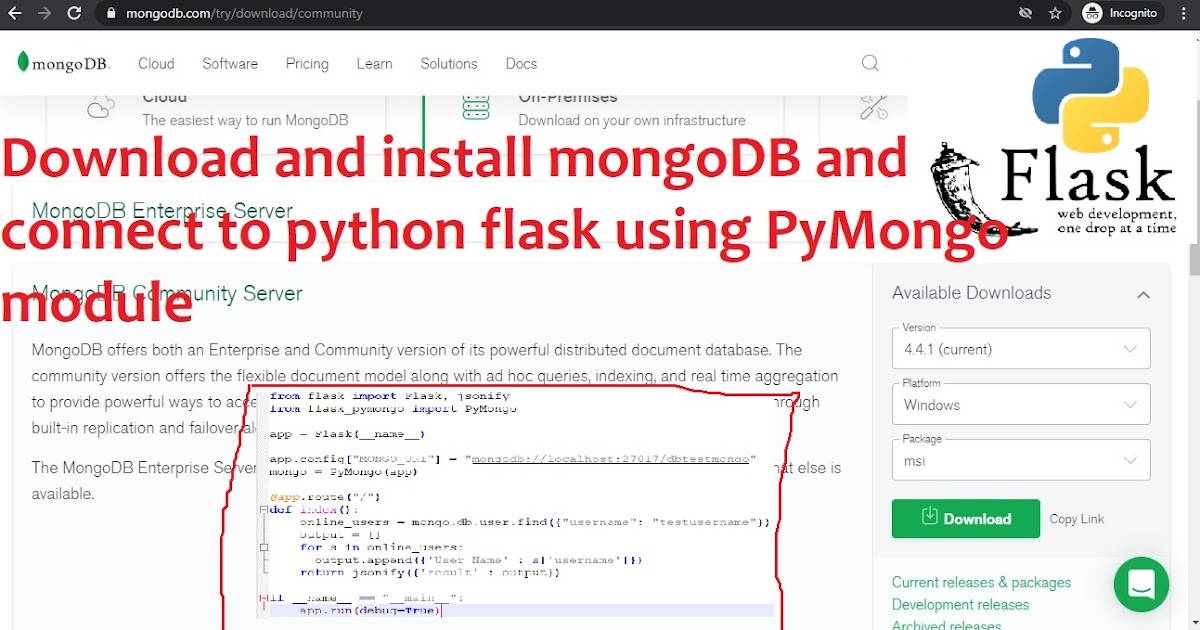Collapse the Available Downloads panel

click(x=1143, y=294)
